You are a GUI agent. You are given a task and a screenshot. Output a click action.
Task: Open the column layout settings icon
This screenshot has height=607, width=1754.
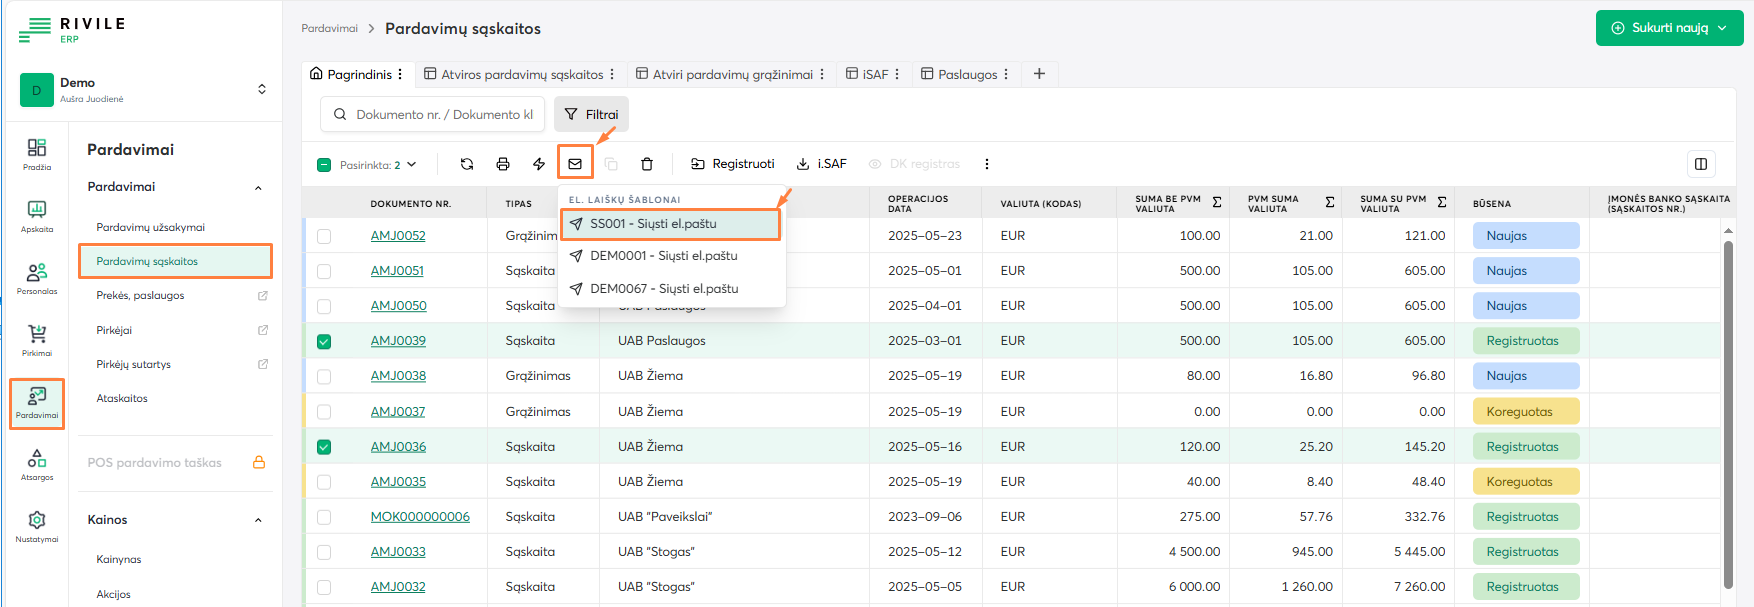pos(1700,164)
